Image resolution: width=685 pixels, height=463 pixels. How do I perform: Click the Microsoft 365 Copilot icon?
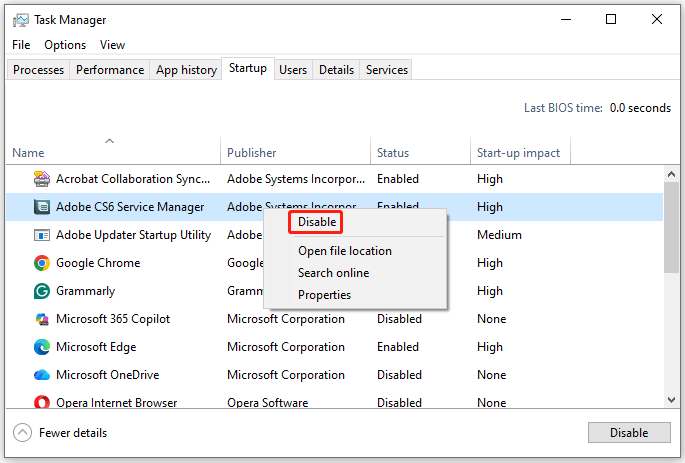[x=42, y=319]
